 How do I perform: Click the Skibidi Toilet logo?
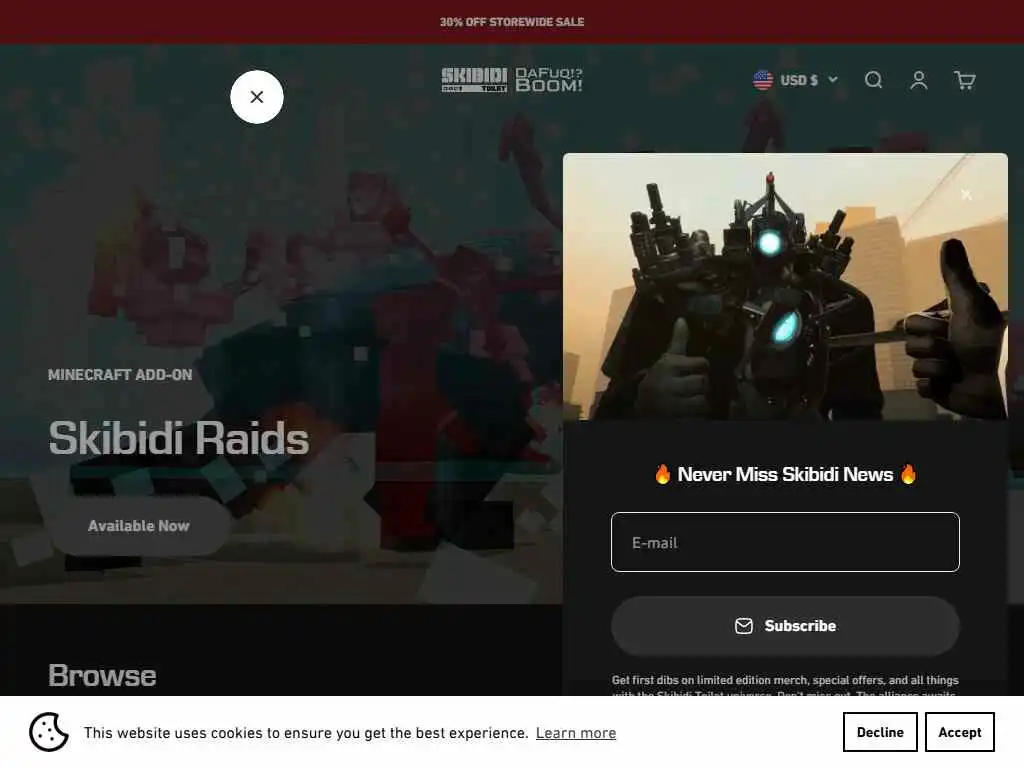[474, 80]
